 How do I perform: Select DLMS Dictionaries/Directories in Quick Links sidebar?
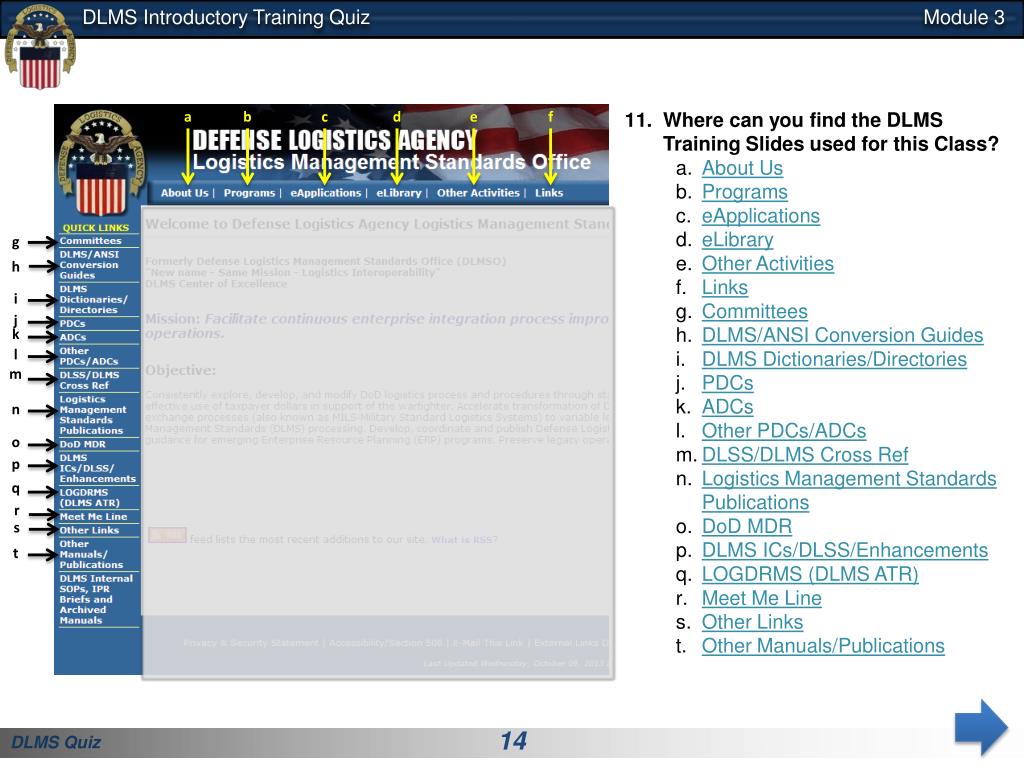(93, 299)
